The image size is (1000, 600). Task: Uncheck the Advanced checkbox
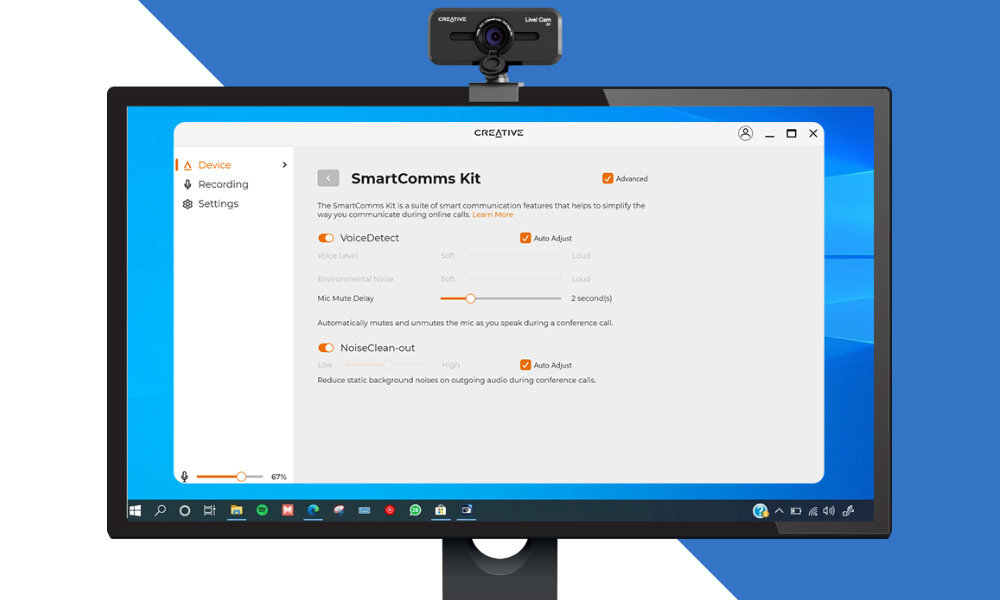click(x=608, y=179)
